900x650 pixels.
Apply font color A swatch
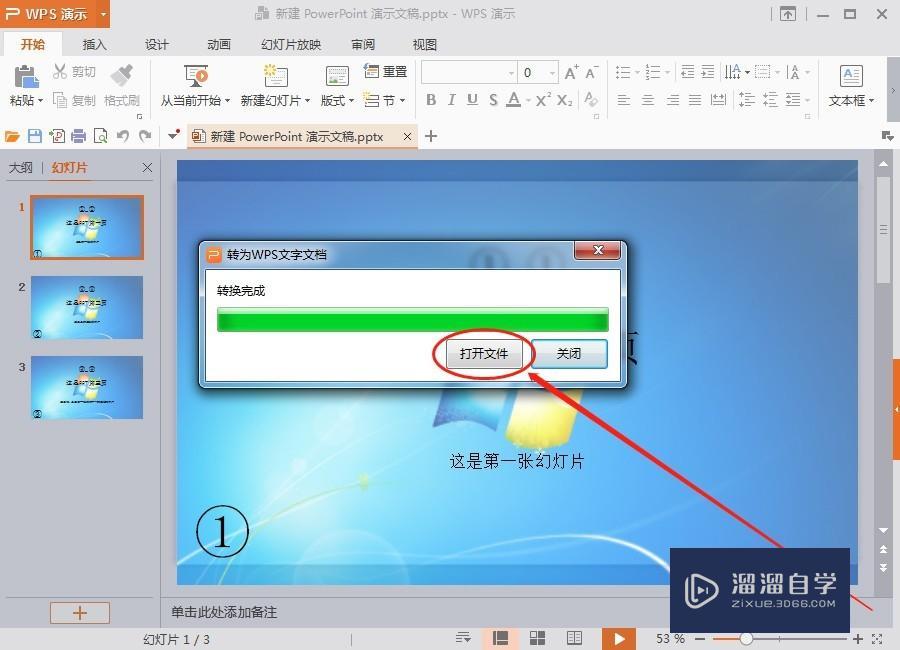pyautogui.click(x=514, y=100)
